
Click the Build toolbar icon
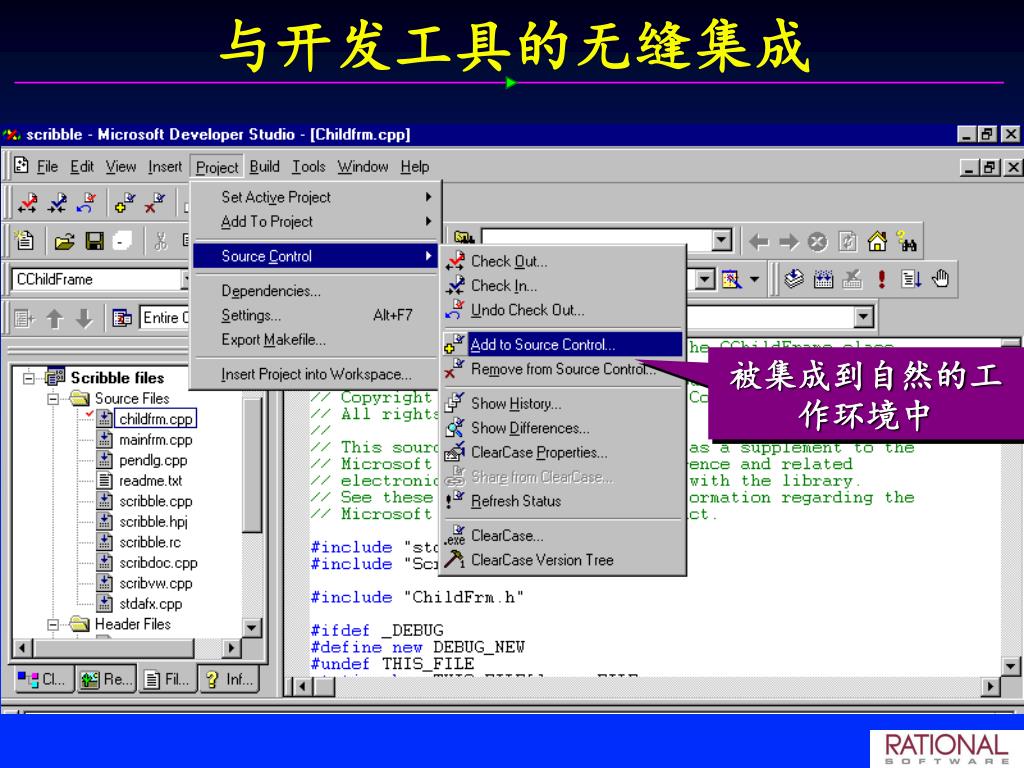click(823, 279)
